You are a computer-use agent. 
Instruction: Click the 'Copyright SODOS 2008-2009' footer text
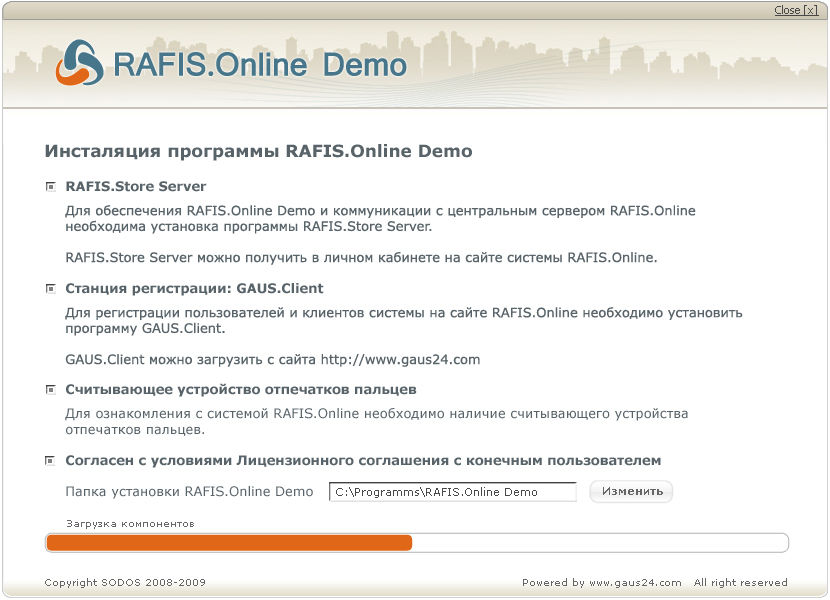click(x=125, y=583)
